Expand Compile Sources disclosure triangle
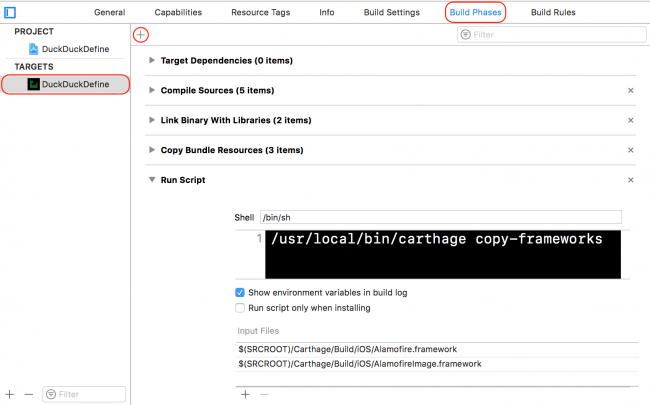Viewport: 650px width, 405px height. [152, 90]
